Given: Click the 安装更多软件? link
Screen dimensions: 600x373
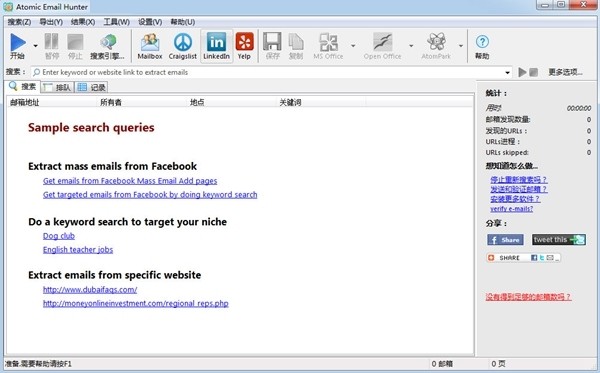Looking at the screenshot, I should pyautogui.click(x=515, y=199).
